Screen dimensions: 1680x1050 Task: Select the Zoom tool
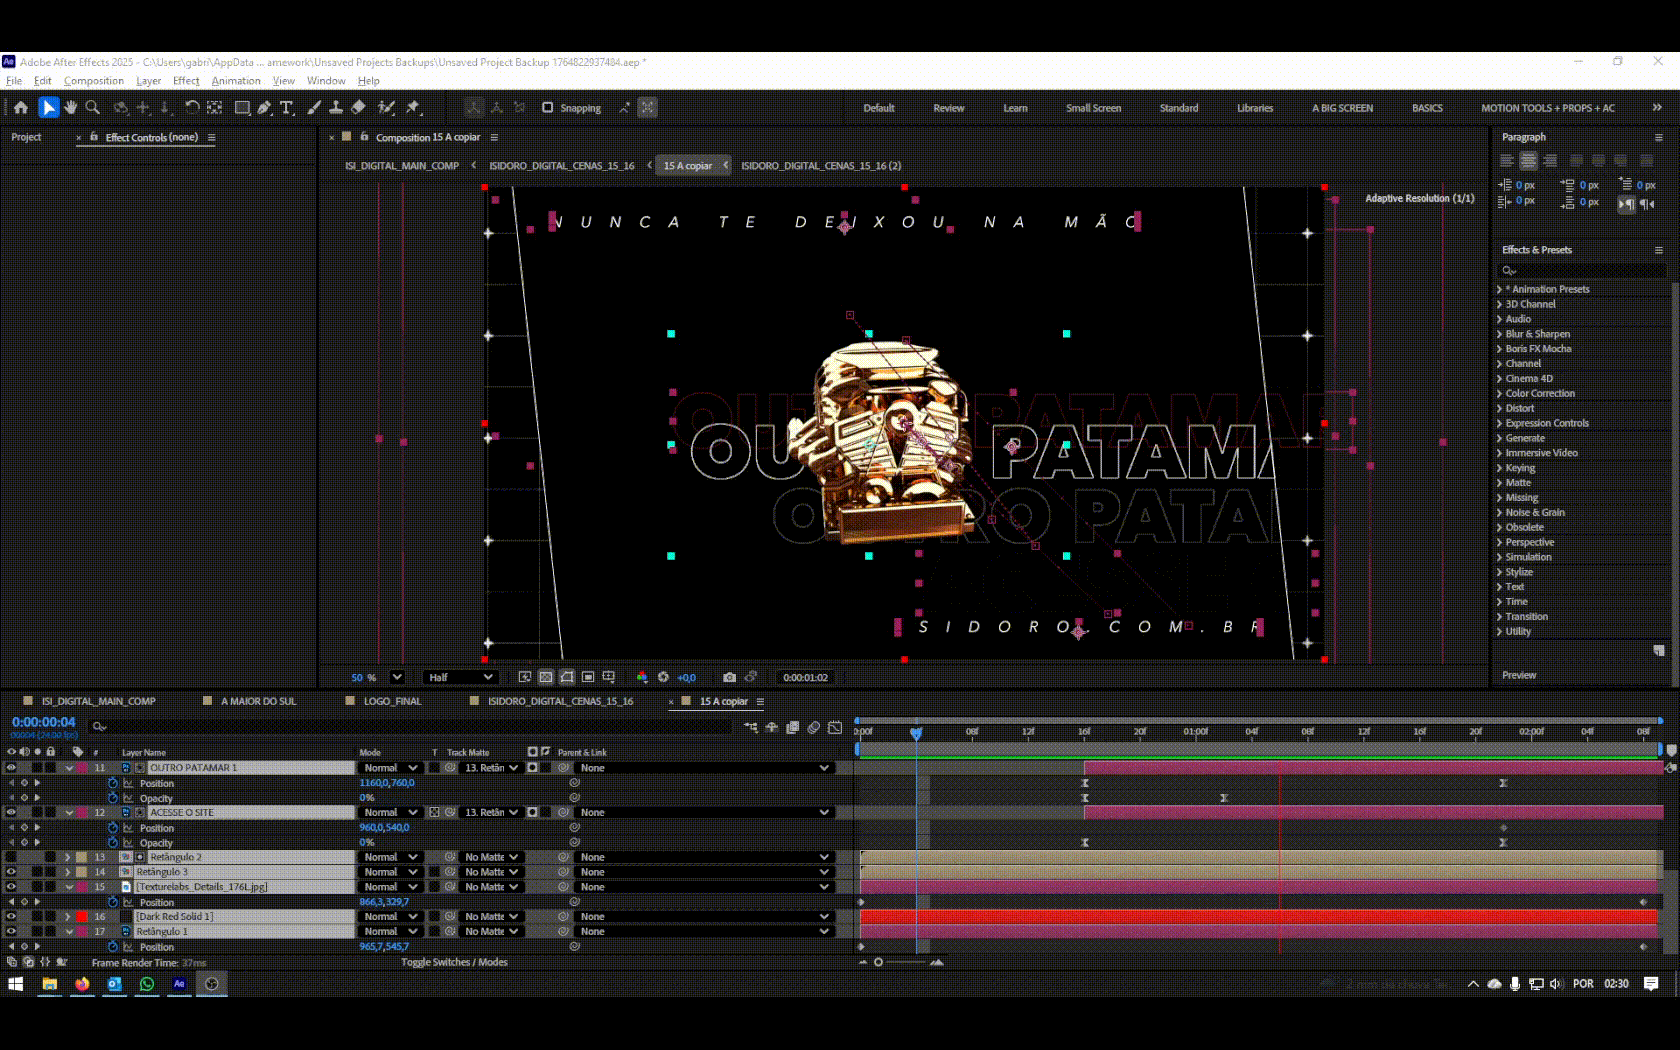coord(93,107)
